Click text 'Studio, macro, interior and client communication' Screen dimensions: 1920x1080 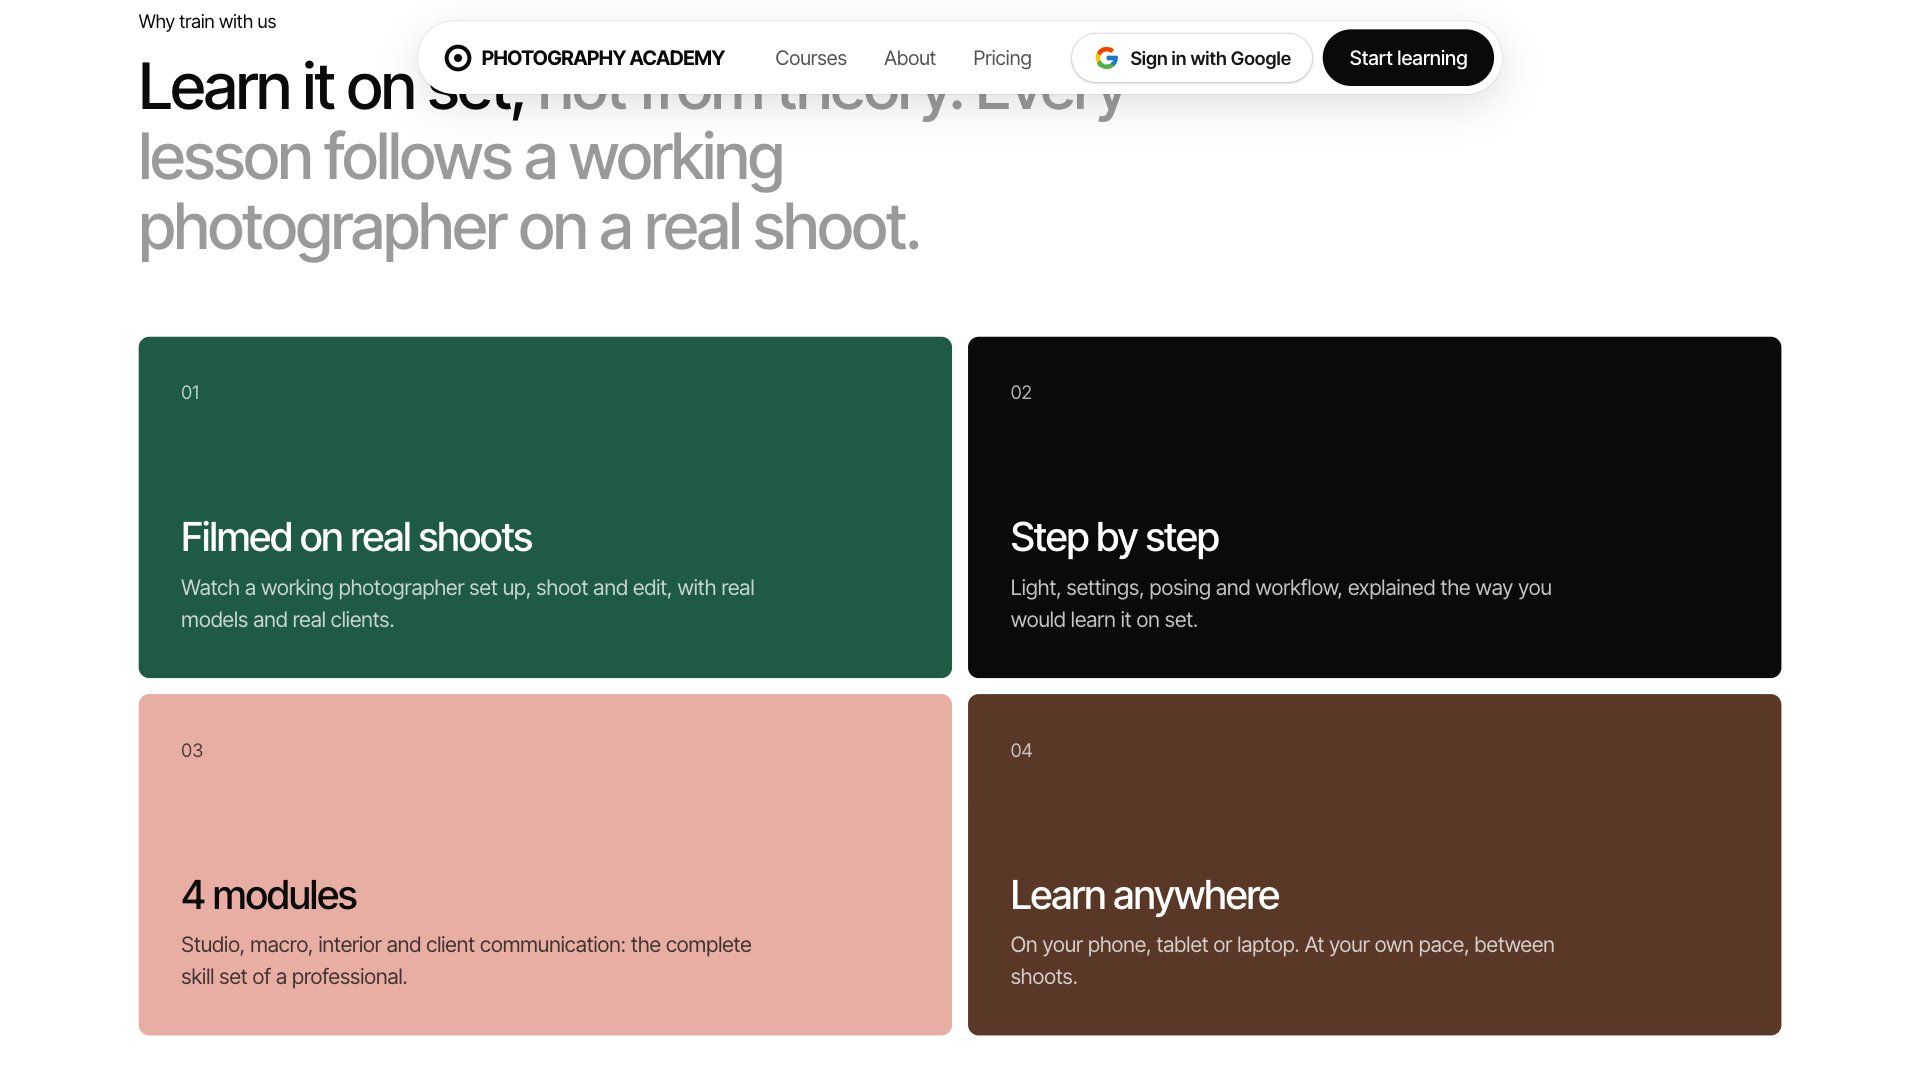click(x=402, y=945)
